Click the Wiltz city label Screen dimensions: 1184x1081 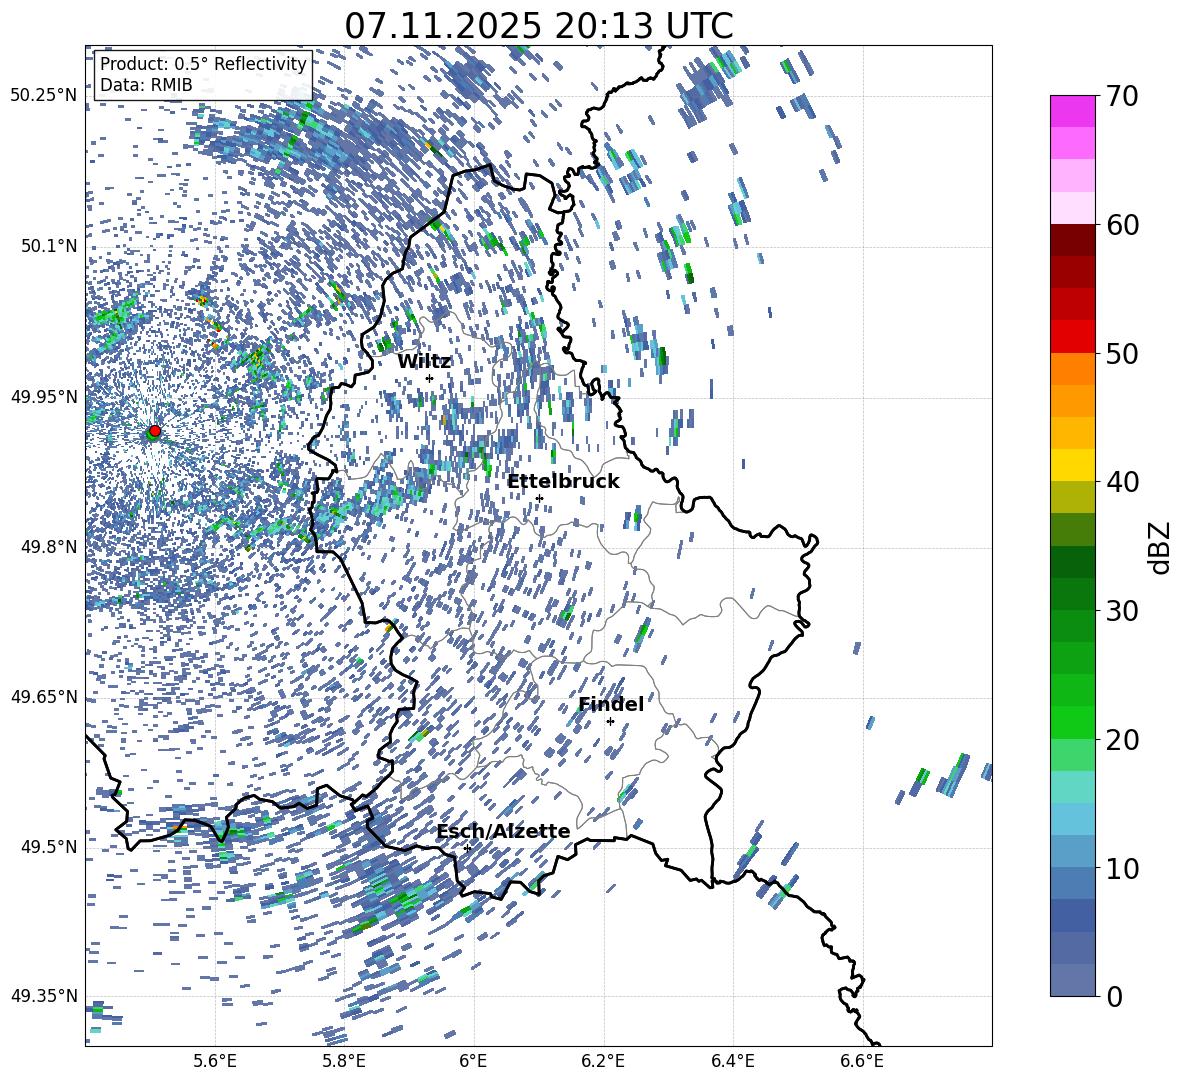click(424, 362)
